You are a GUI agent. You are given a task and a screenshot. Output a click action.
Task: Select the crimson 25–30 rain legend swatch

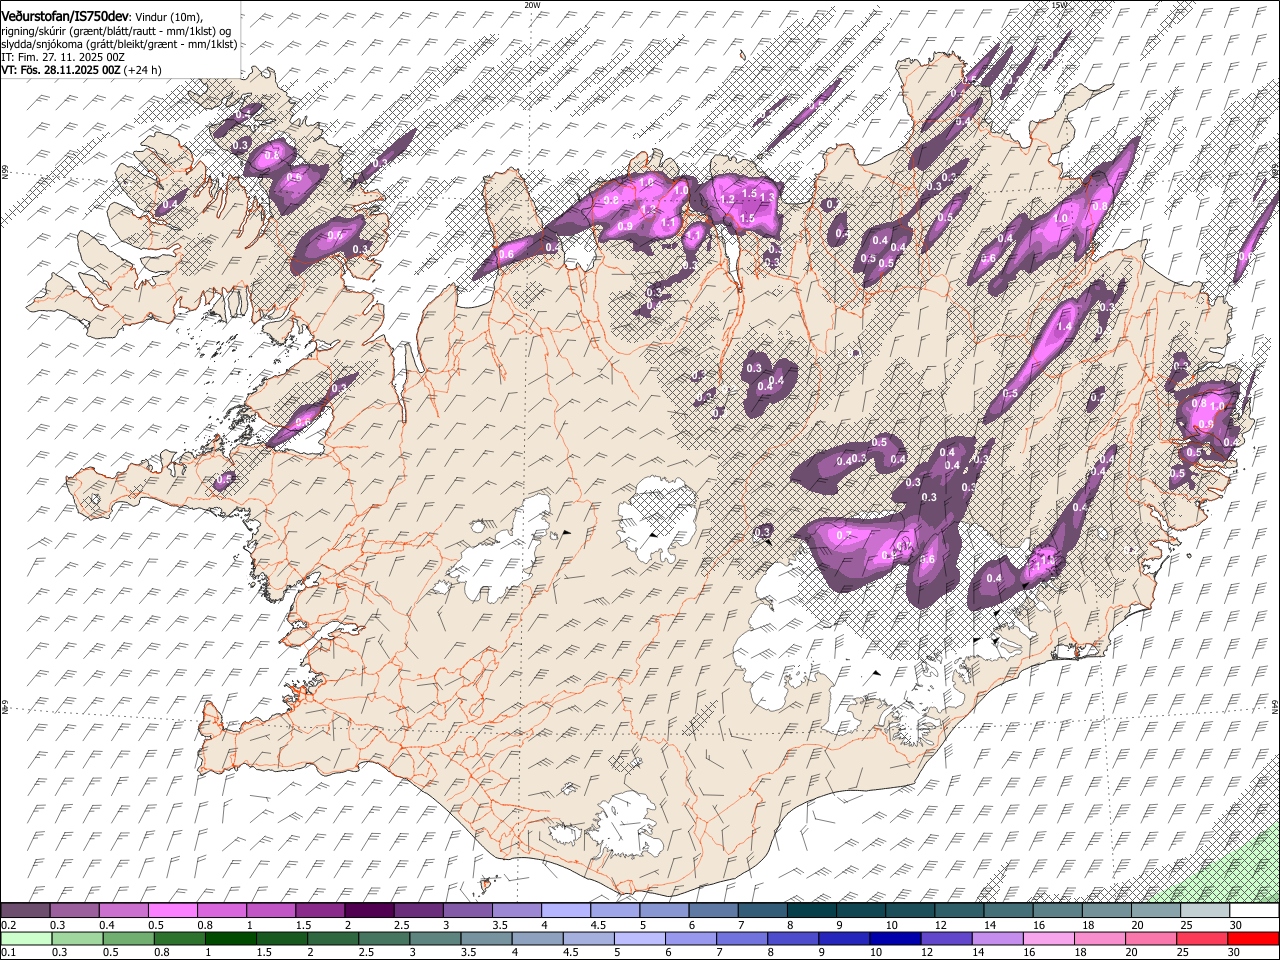click(x=1202, y=939)
